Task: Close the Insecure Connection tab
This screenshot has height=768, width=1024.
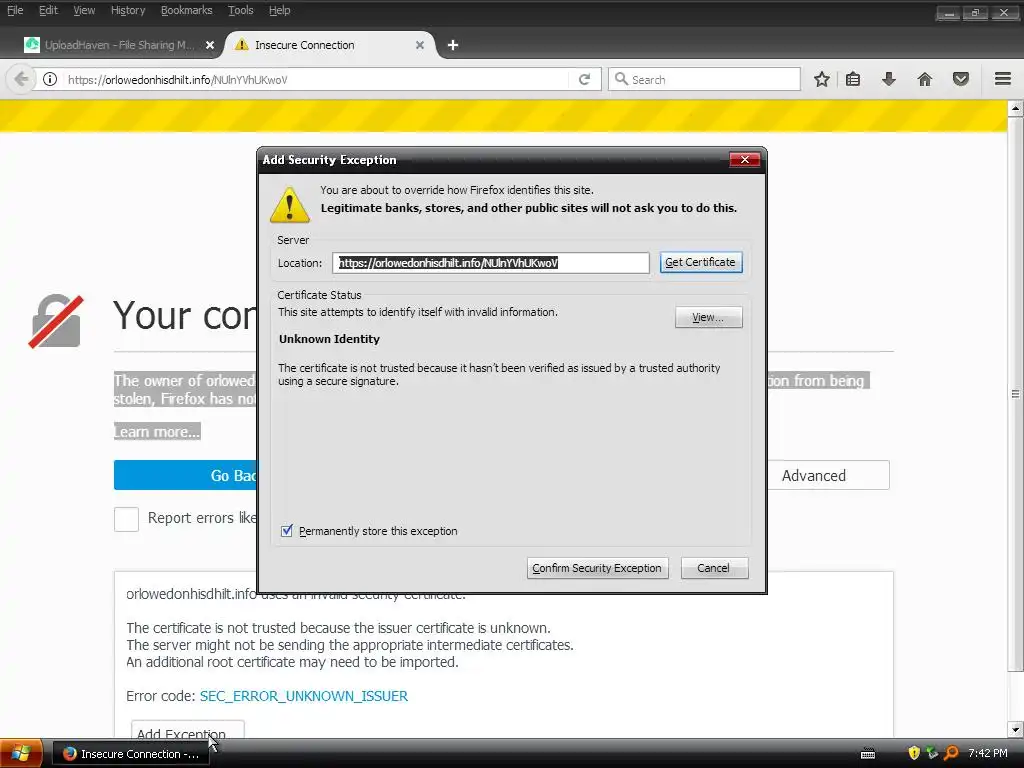Action: tap(420, 45)
